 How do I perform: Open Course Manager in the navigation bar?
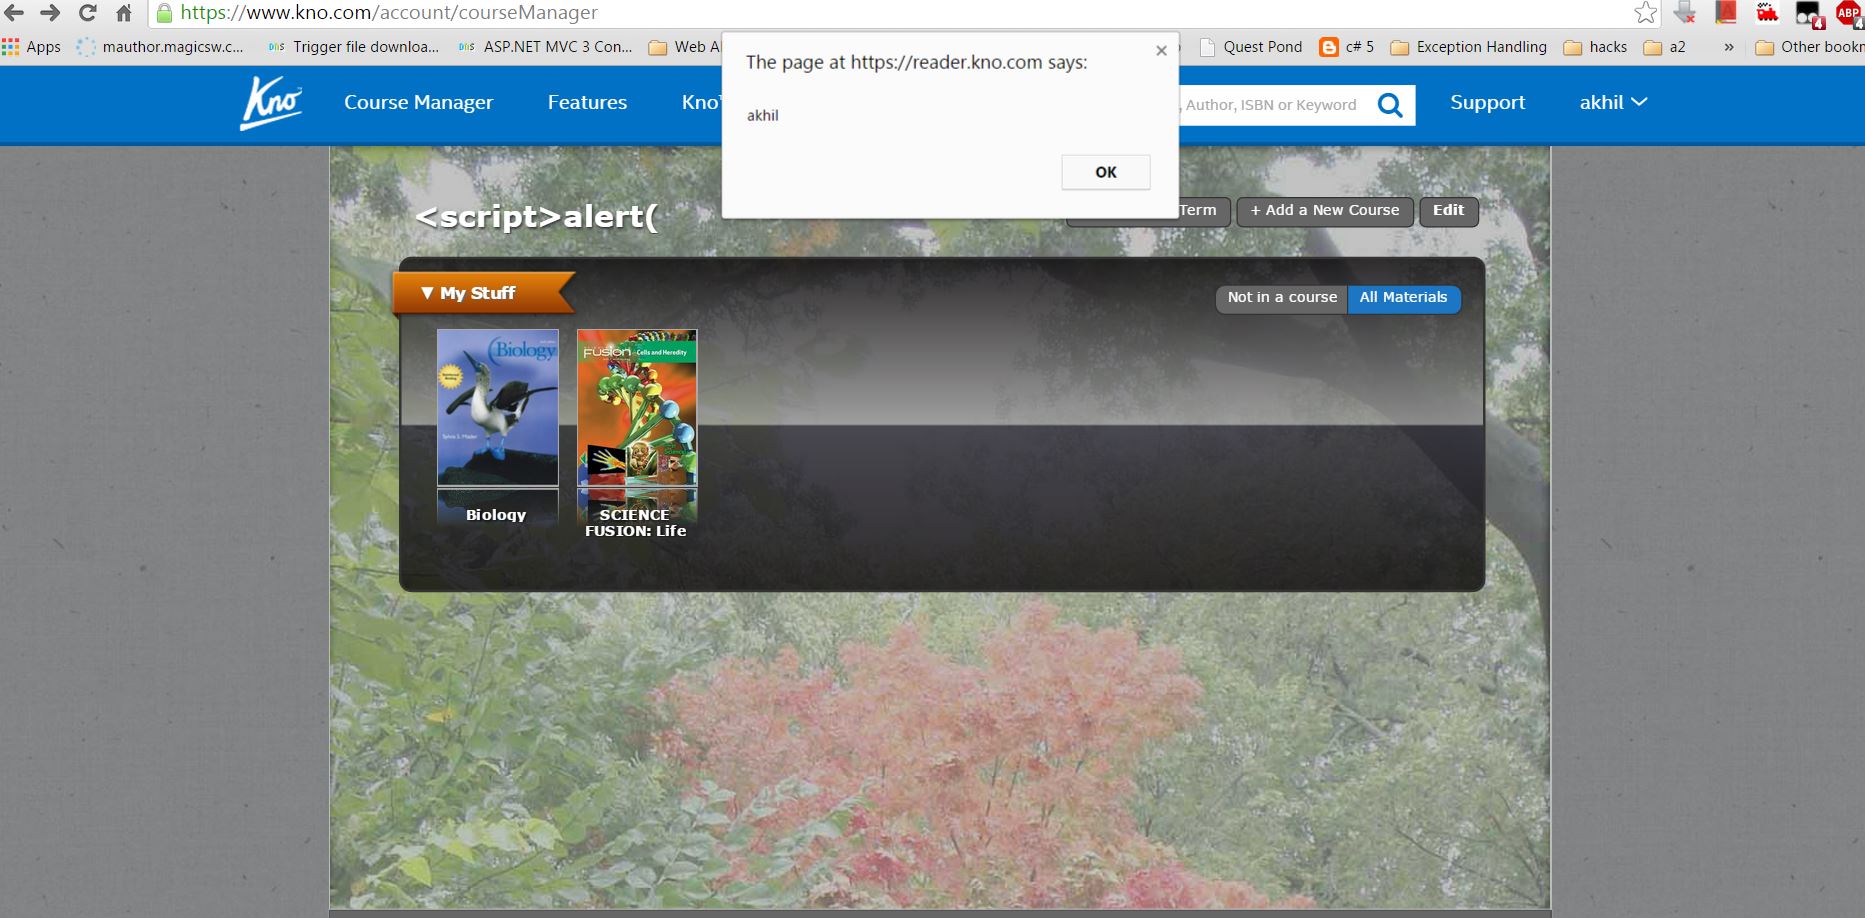pos(418,102)
